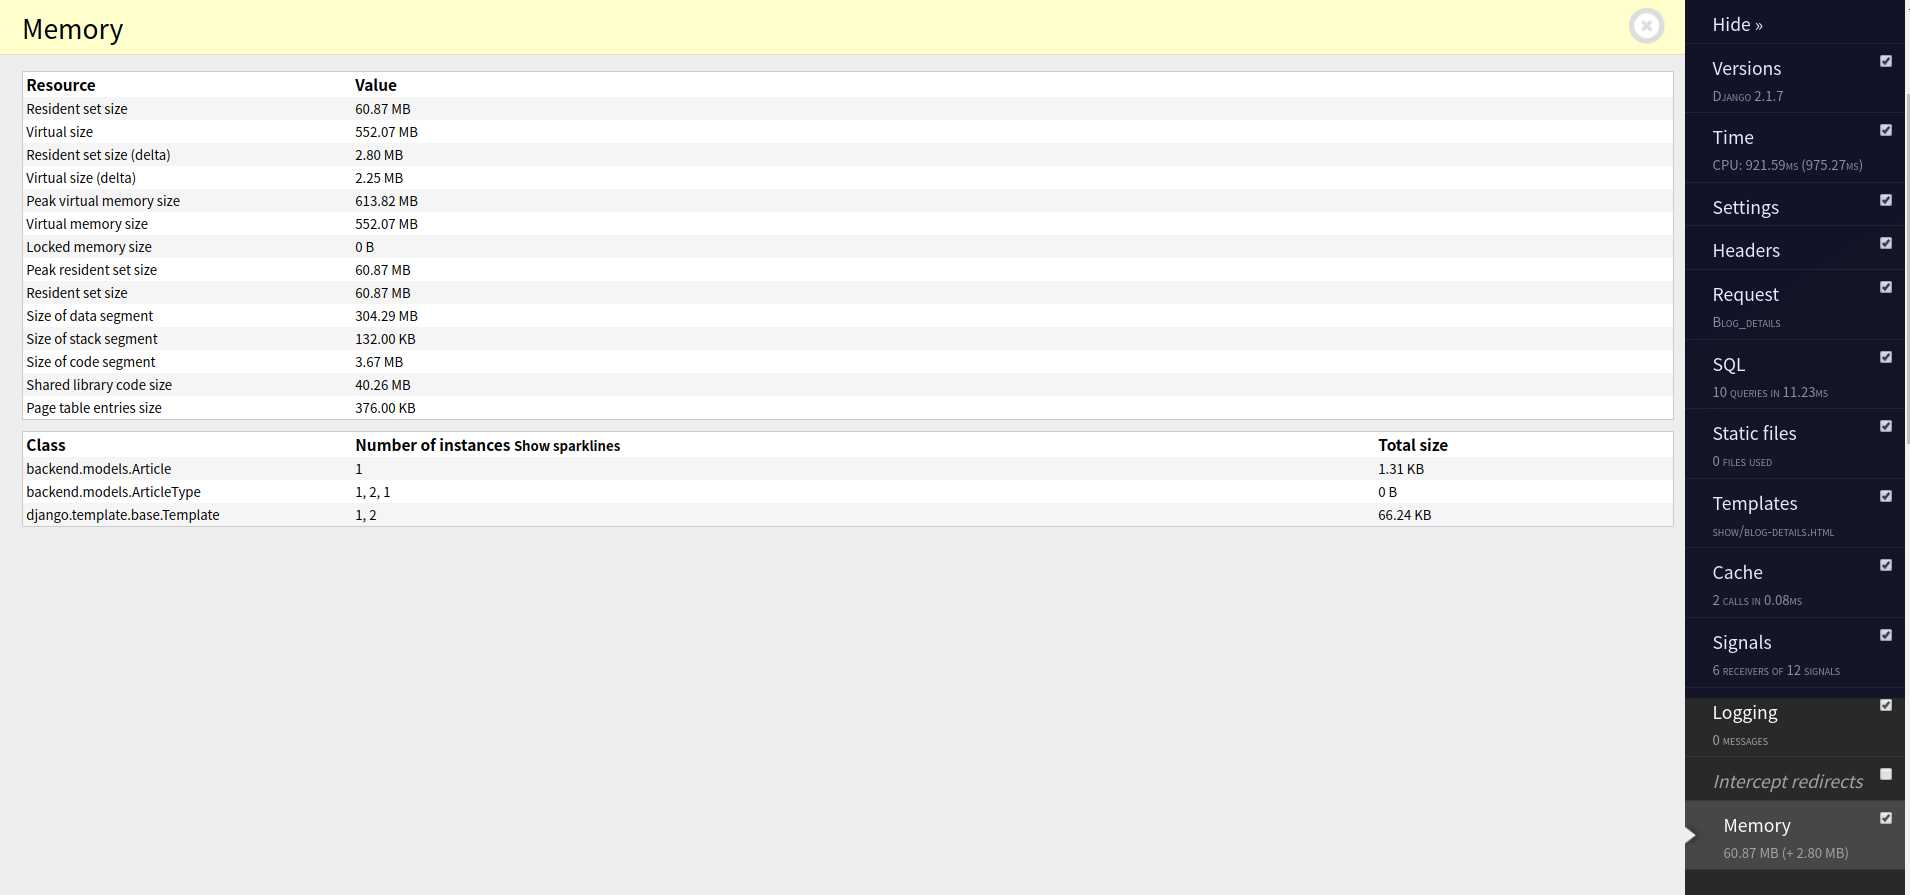Click the Locked memory size row
Viewport: 1910px width, 895px height.
(847, 247)
